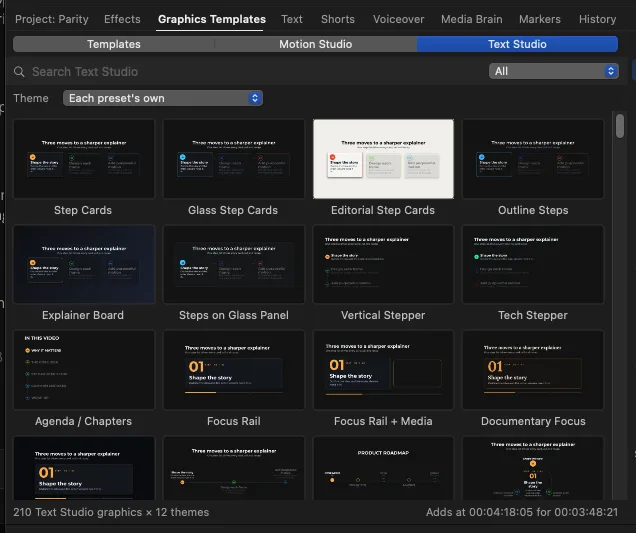Switch to the Shorts tab
The width and height of the screenshot is (636, 533).
[x=337, y=19]
